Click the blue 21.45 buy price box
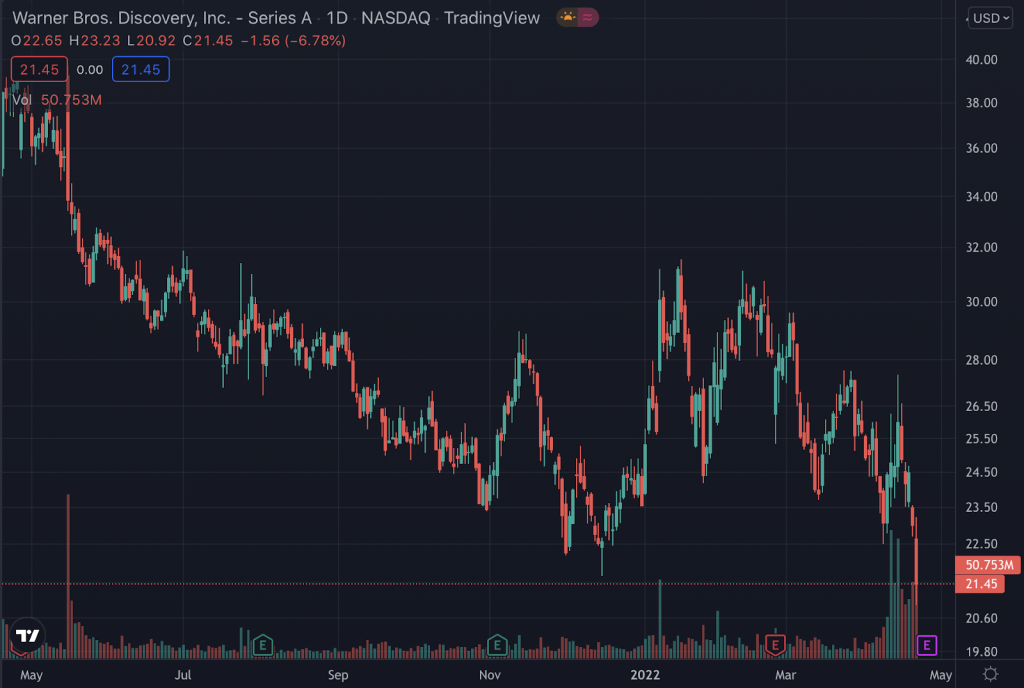Screen dimensions: 1024x688 (140, 70)
